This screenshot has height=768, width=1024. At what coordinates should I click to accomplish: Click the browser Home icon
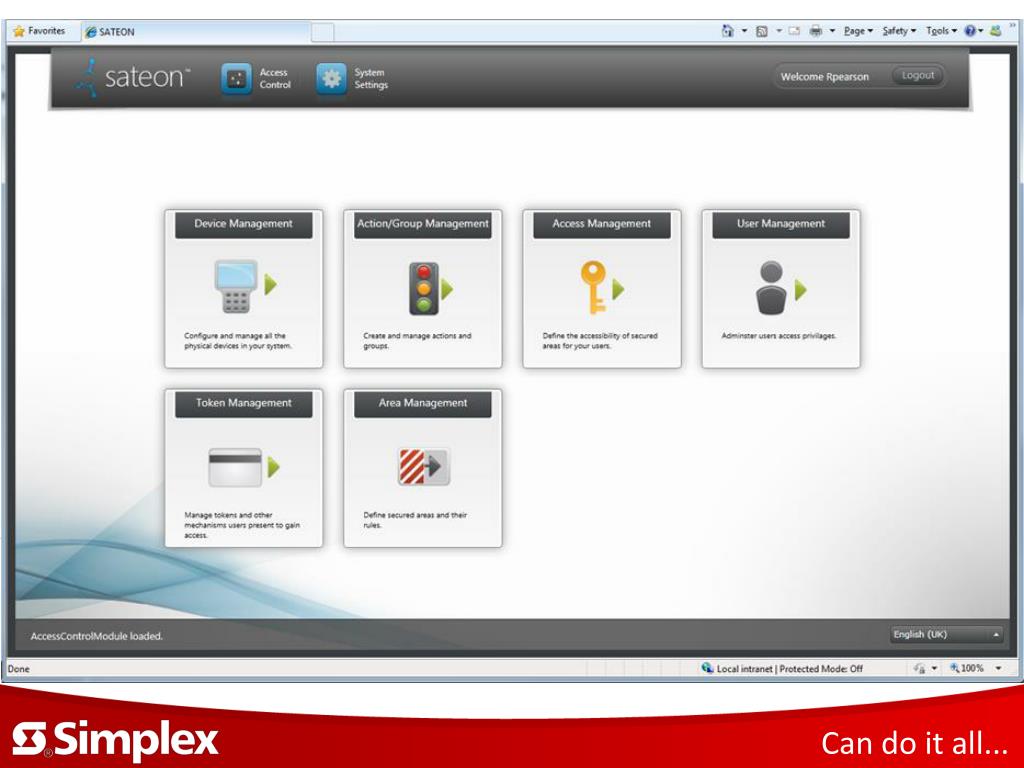tap(728, 31)
